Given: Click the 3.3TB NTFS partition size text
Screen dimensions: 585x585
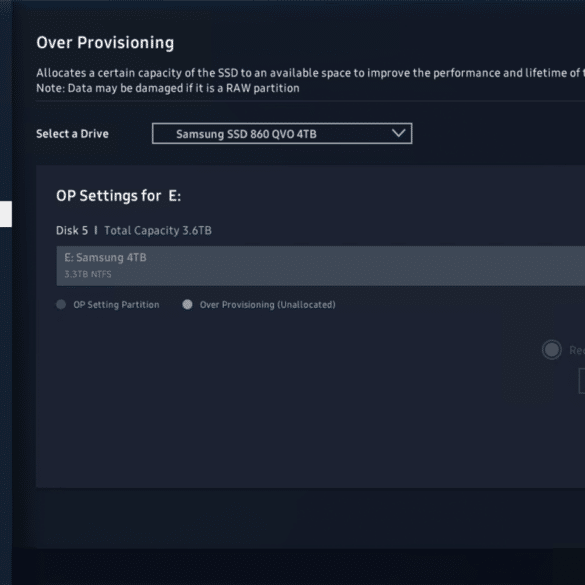Looking at the screenshot, I should [x=88, y=274].
